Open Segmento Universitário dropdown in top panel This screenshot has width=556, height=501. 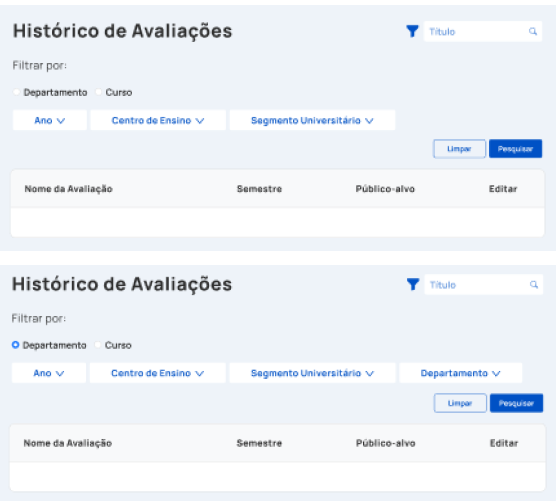click(312, 120)
